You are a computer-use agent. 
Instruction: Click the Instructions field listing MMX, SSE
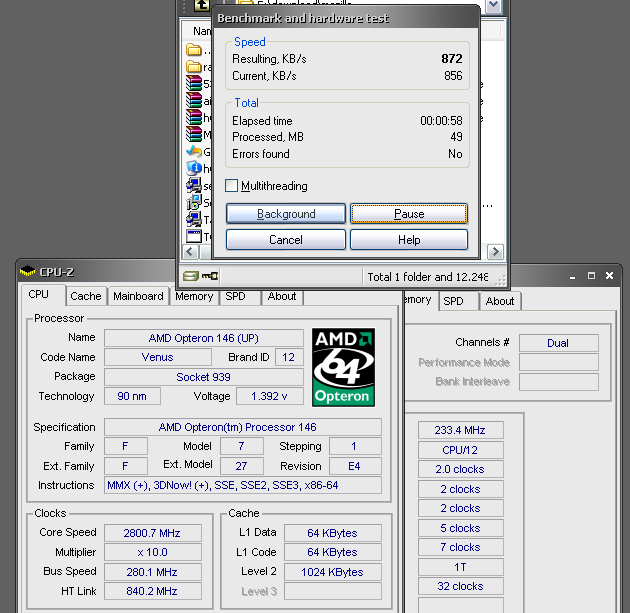(243, 485)
